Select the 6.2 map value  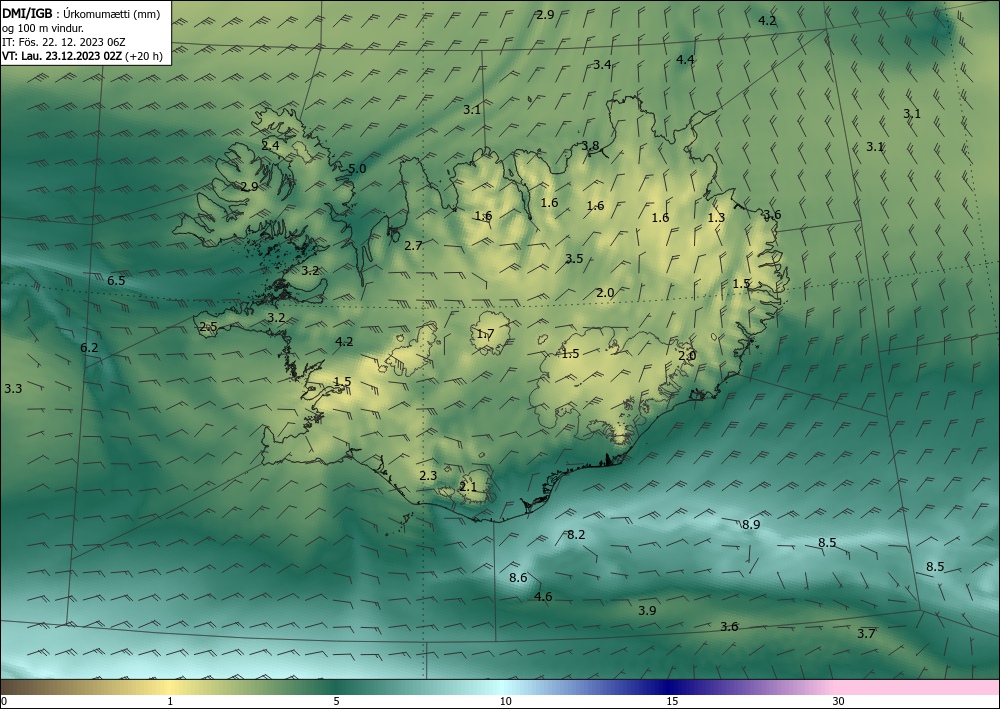tap(89, 348)
